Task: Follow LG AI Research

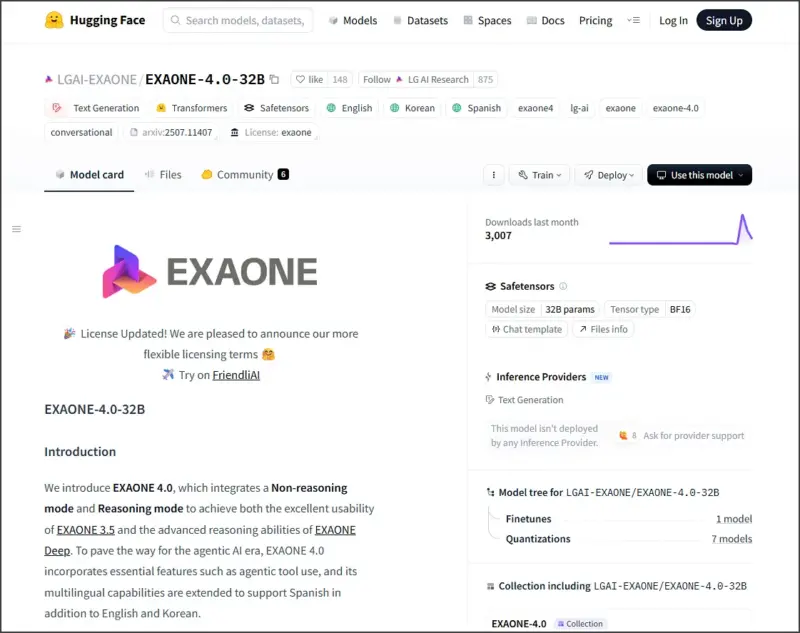Action: (x=415, y=80)
